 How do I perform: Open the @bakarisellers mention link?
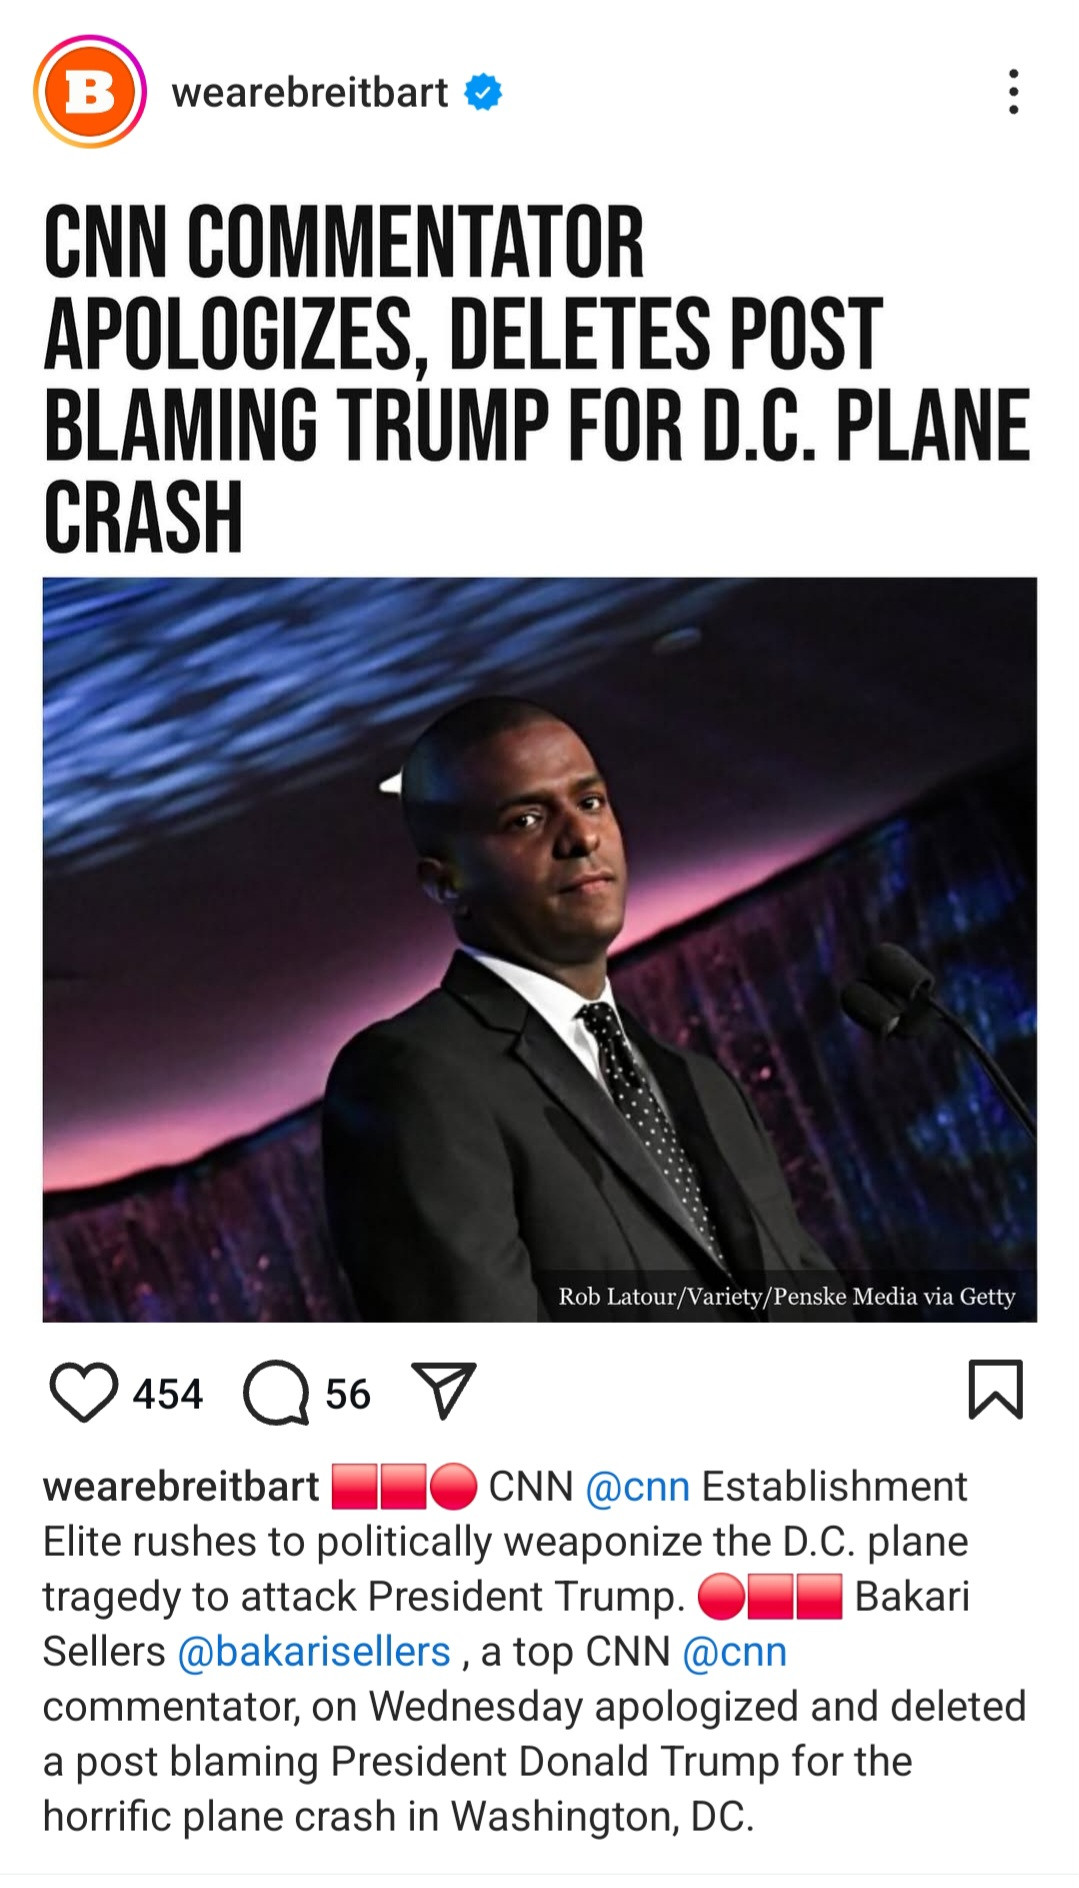(314, 1651)
